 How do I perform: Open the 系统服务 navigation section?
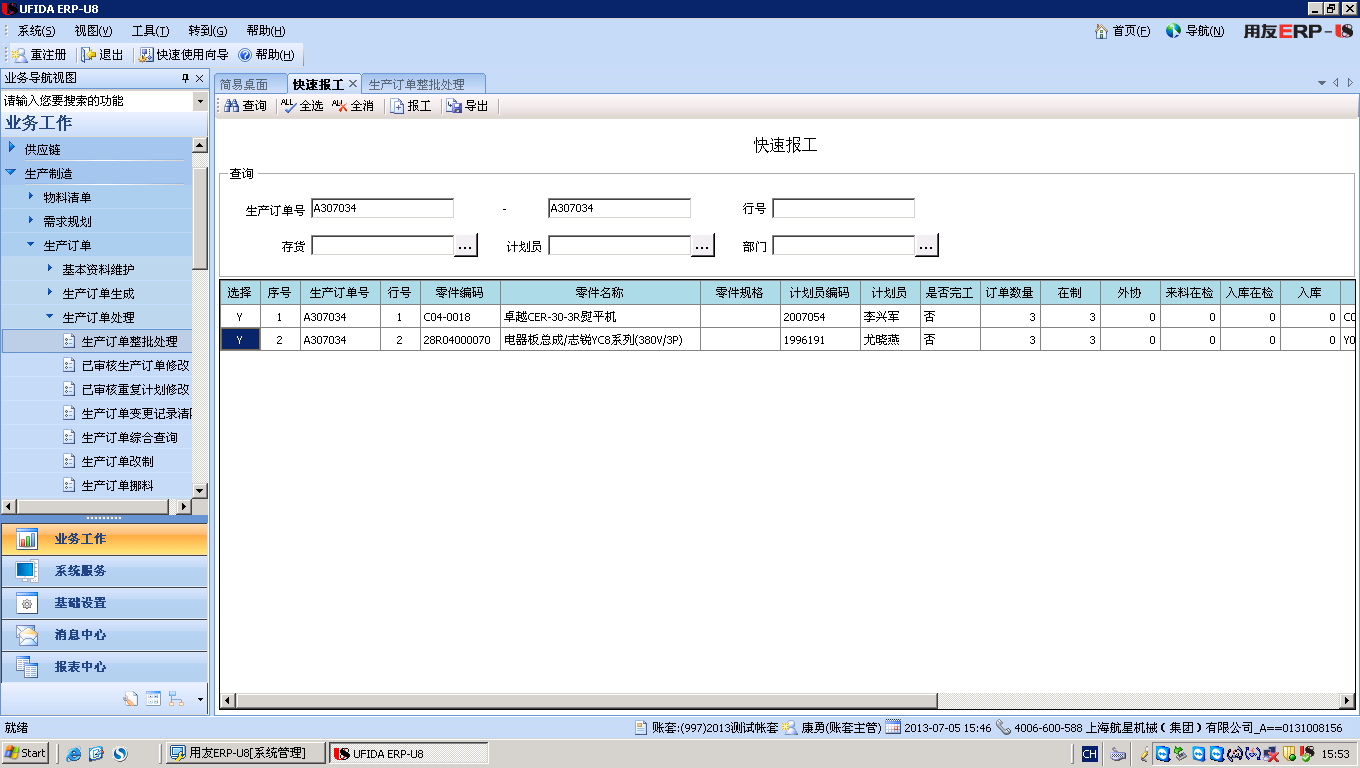point(80,571)
